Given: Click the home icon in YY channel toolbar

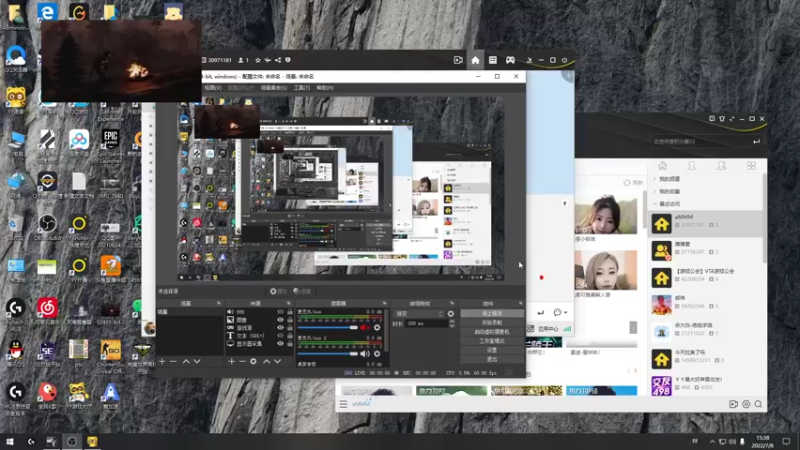Looking at the screenshot, I should tap(475, 60).
